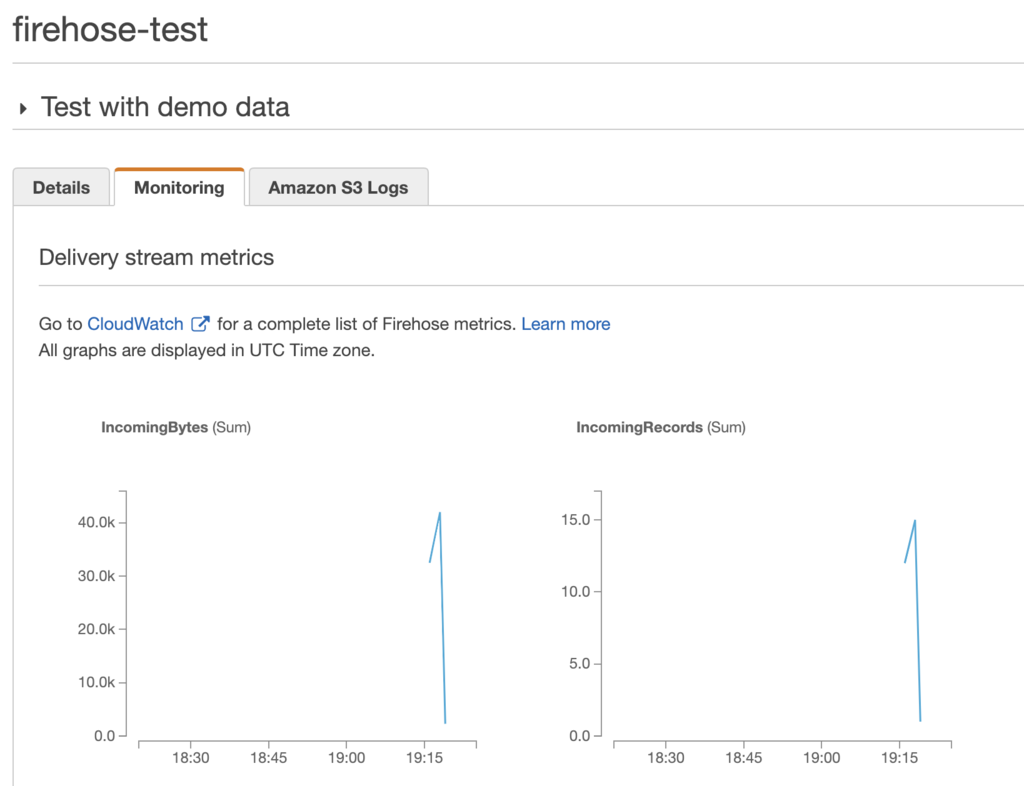Click the UTC Time zone notice text

(x=206, y=351)
